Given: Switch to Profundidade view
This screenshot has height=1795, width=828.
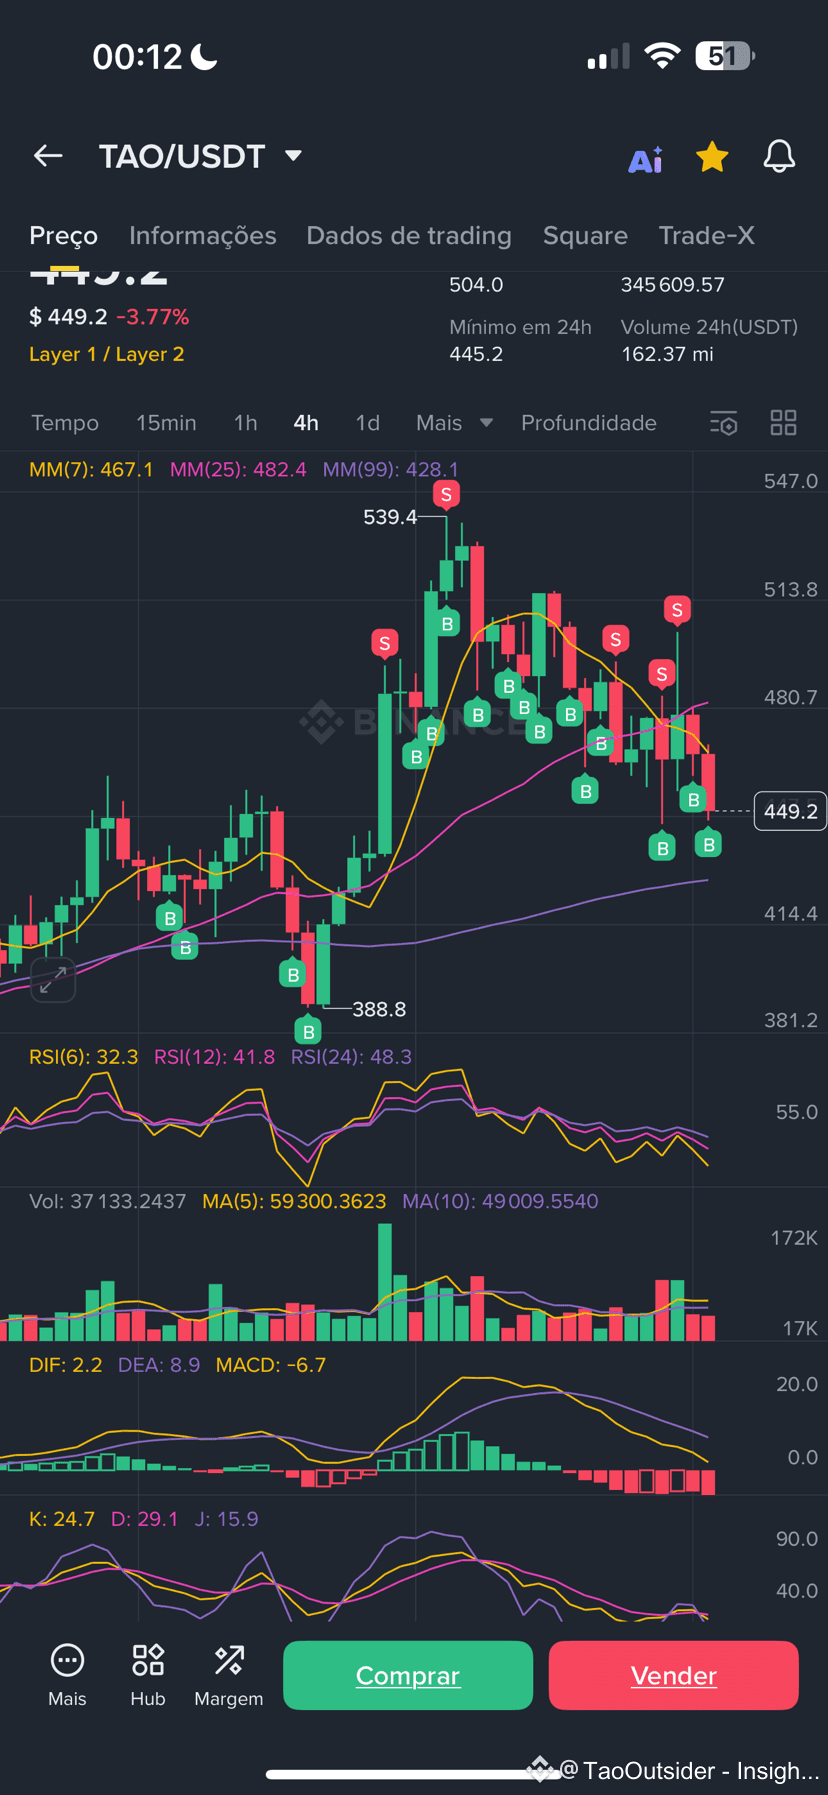Looking at the screenshot, I should (588, 423).
